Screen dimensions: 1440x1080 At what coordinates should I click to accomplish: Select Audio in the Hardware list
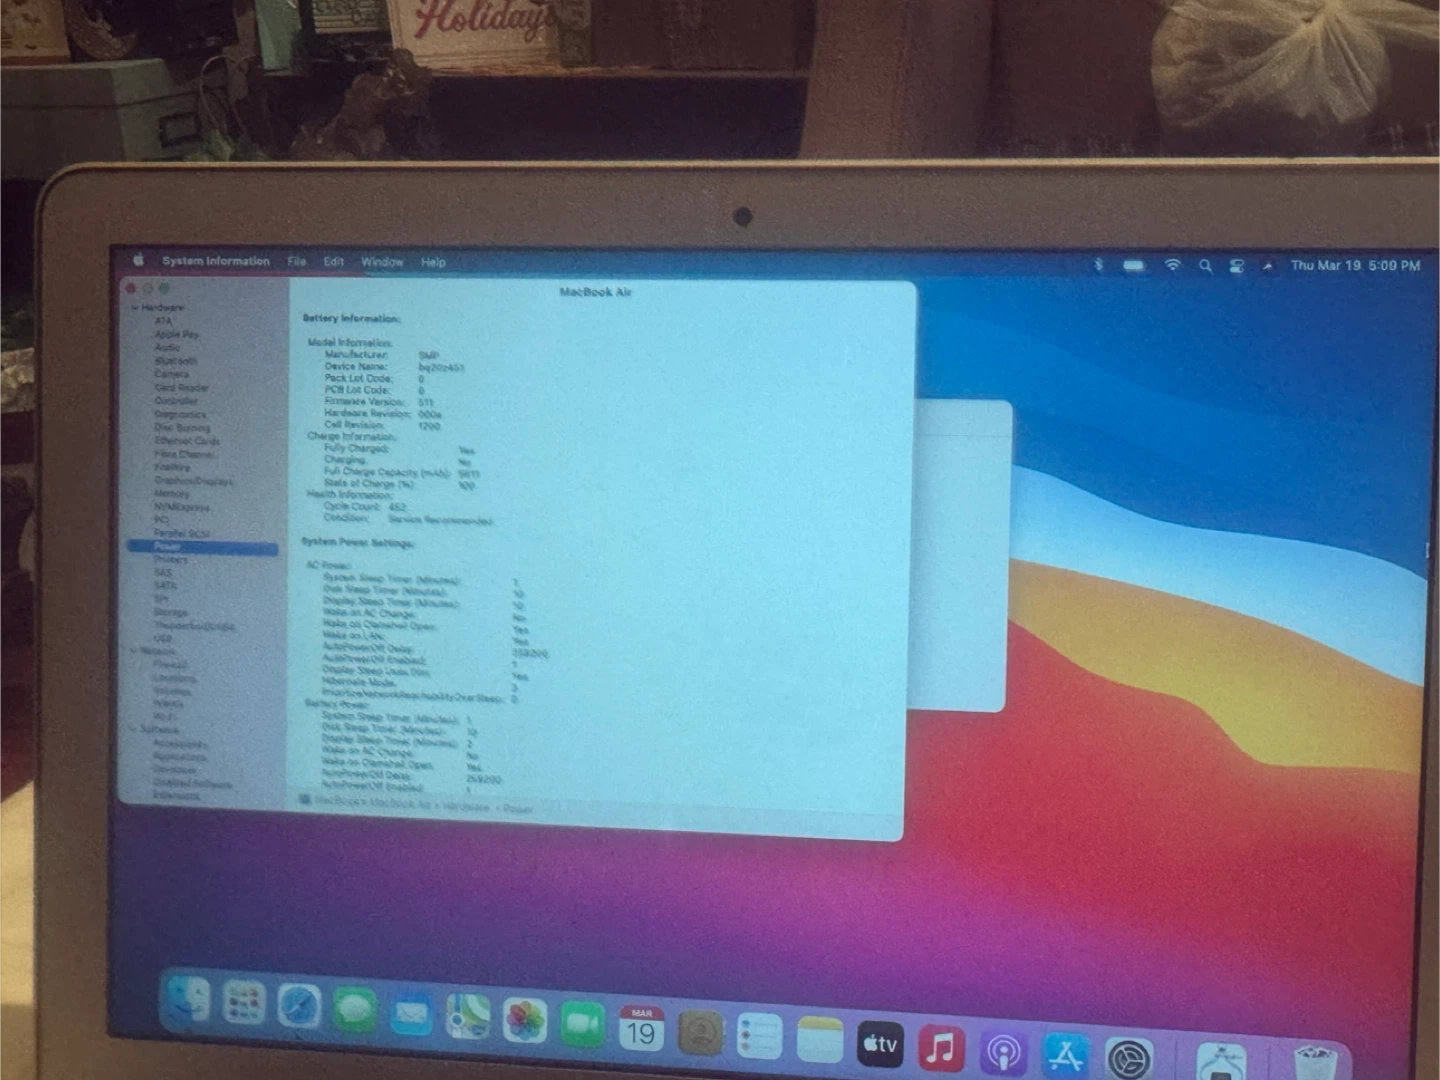(x=167, y=347)
